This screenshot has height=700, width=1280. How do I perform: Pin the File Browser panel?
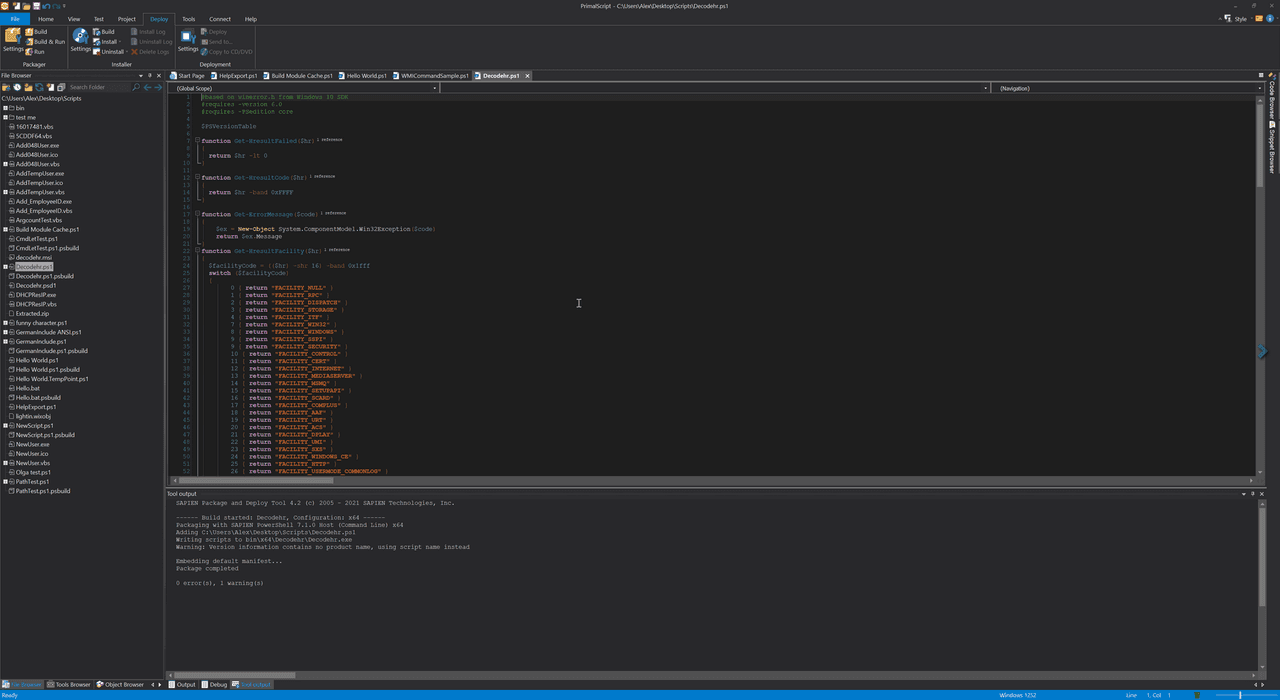pos(150,75)
